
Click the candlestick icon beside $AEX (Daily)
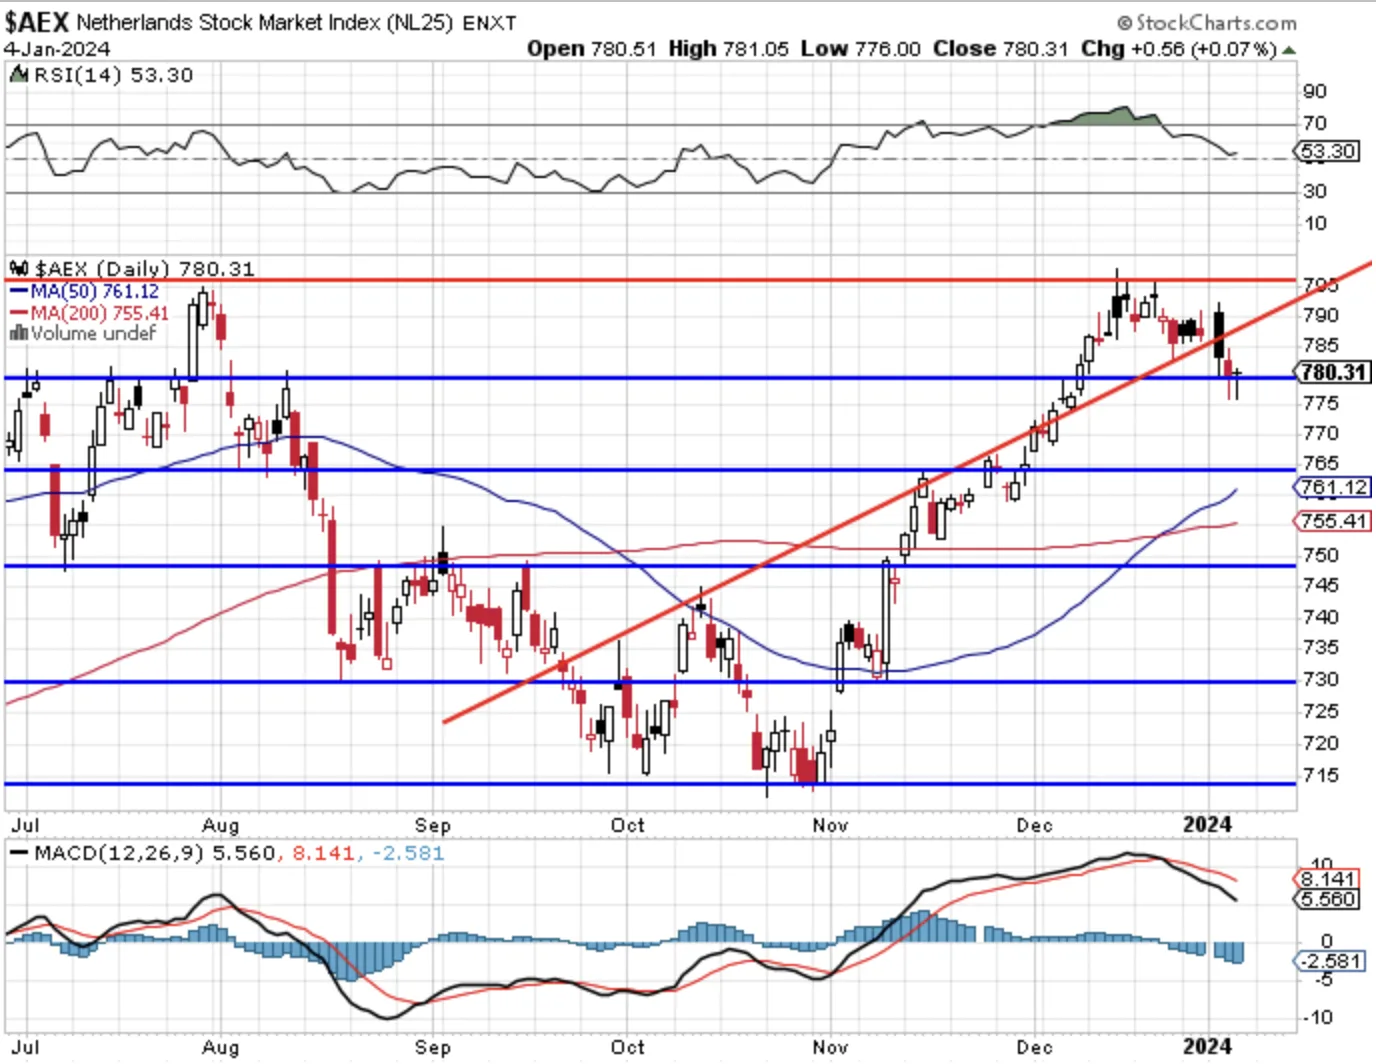click(19, 268)
